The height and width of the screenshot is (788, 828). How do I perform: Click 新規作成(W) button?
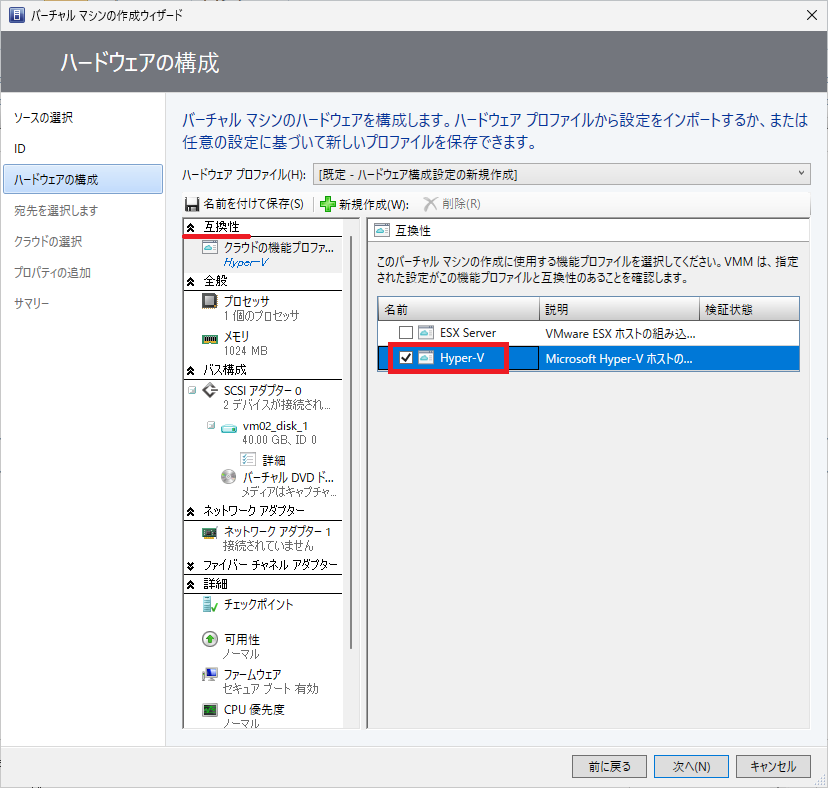[364, 204]
